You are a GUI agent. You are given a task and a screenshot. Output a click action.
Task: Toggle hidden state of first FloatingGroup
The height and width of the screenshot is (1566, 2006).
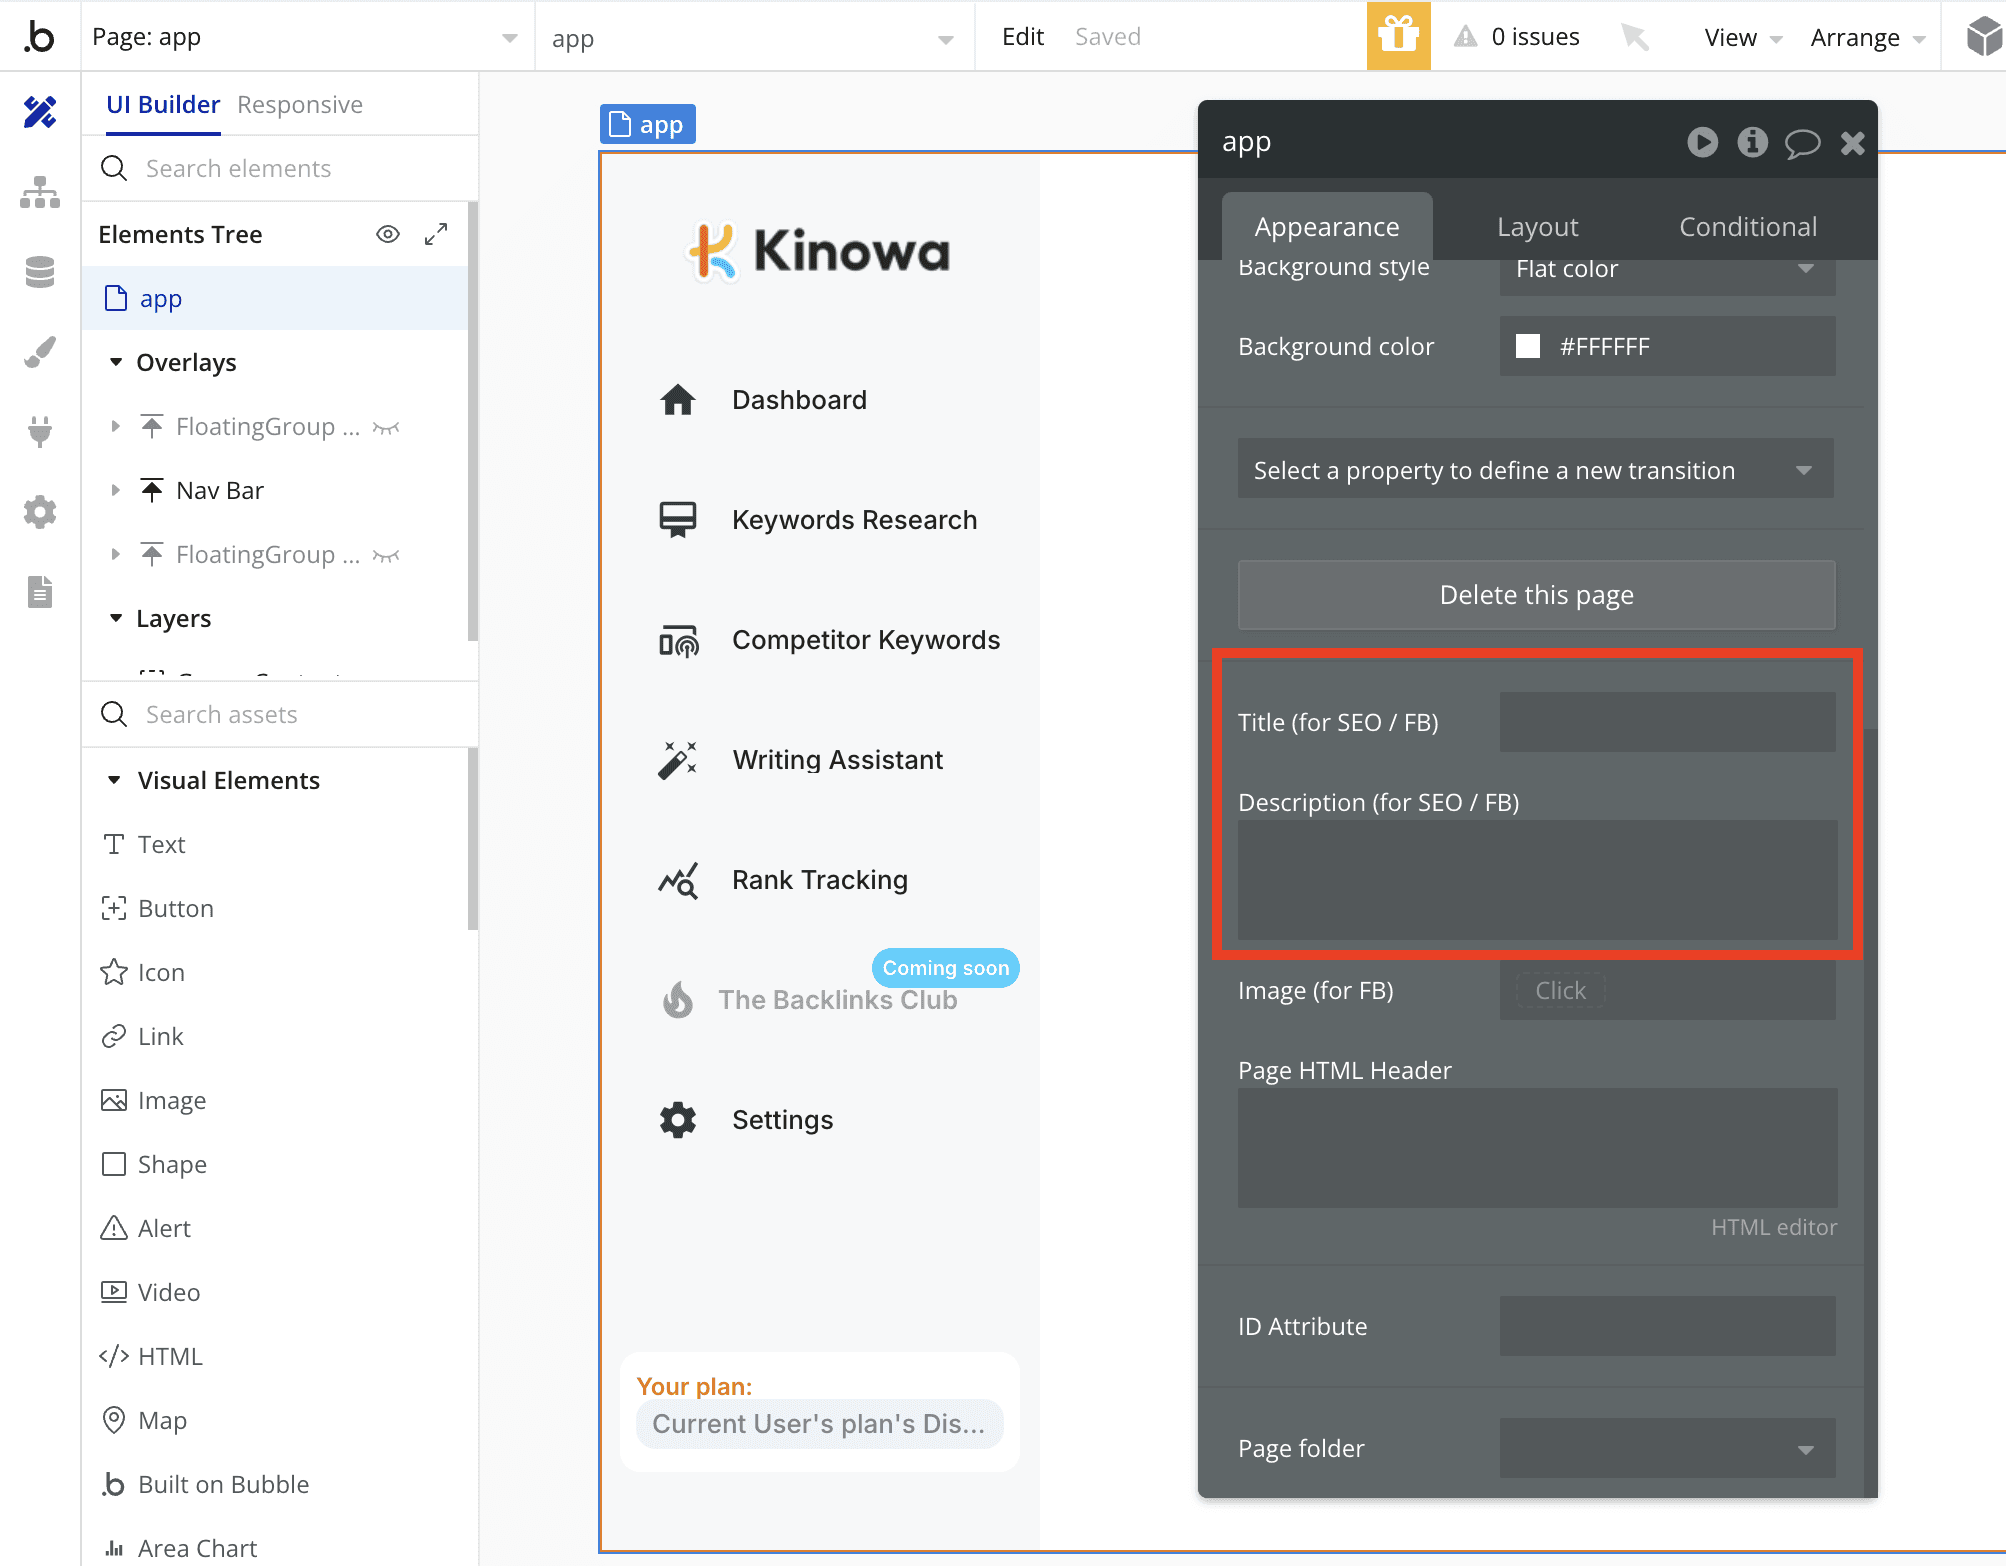click(386, 427)
